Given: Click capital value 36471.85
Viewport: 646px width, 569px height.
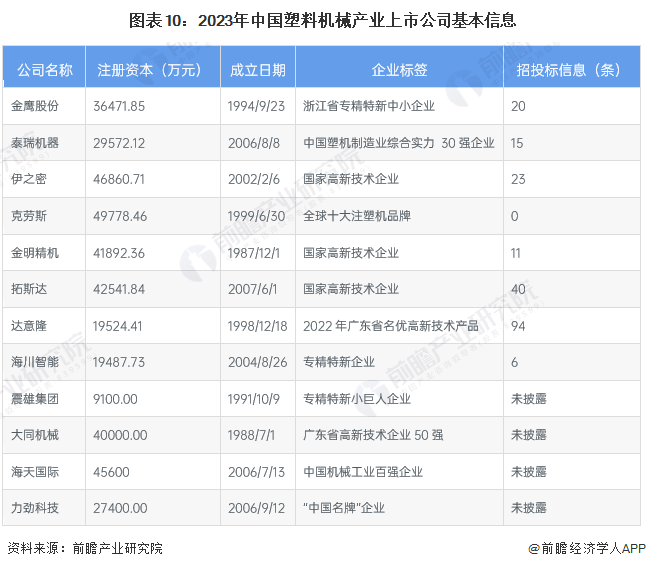Looking at the screenshot, I should point(119,106).
